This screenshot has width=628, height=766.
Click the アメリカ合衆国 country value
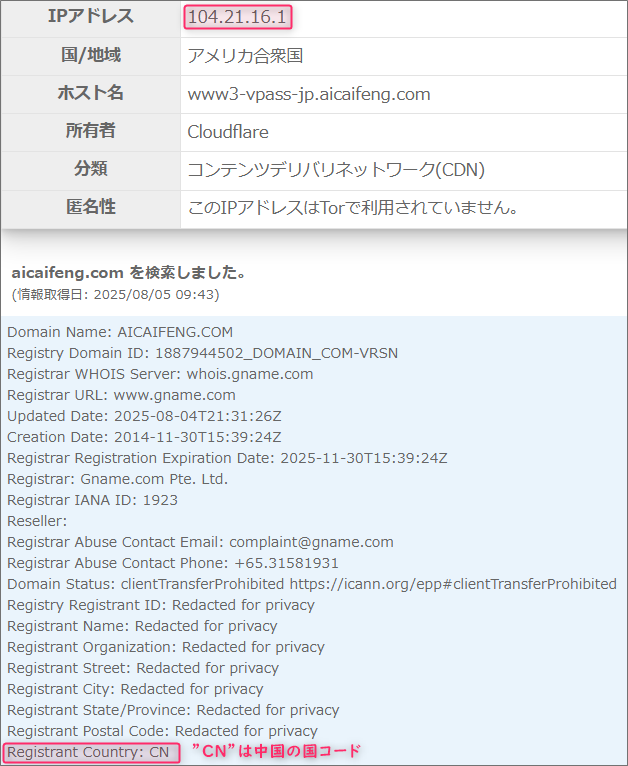(x=245, y=56)
